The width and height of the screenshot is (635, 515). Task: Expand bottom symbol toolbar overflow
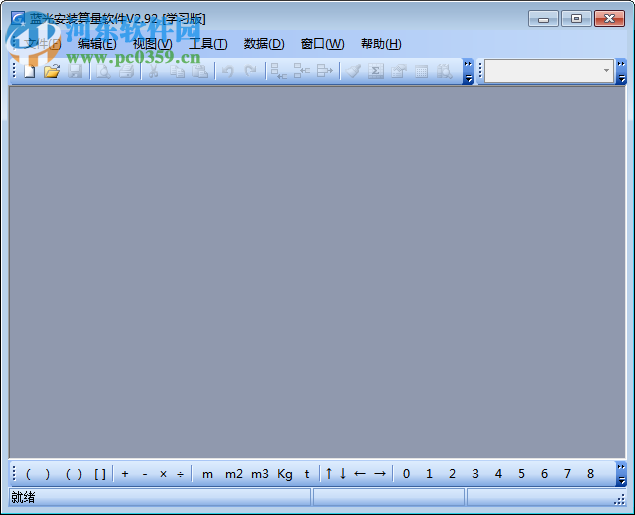point(621,474)
